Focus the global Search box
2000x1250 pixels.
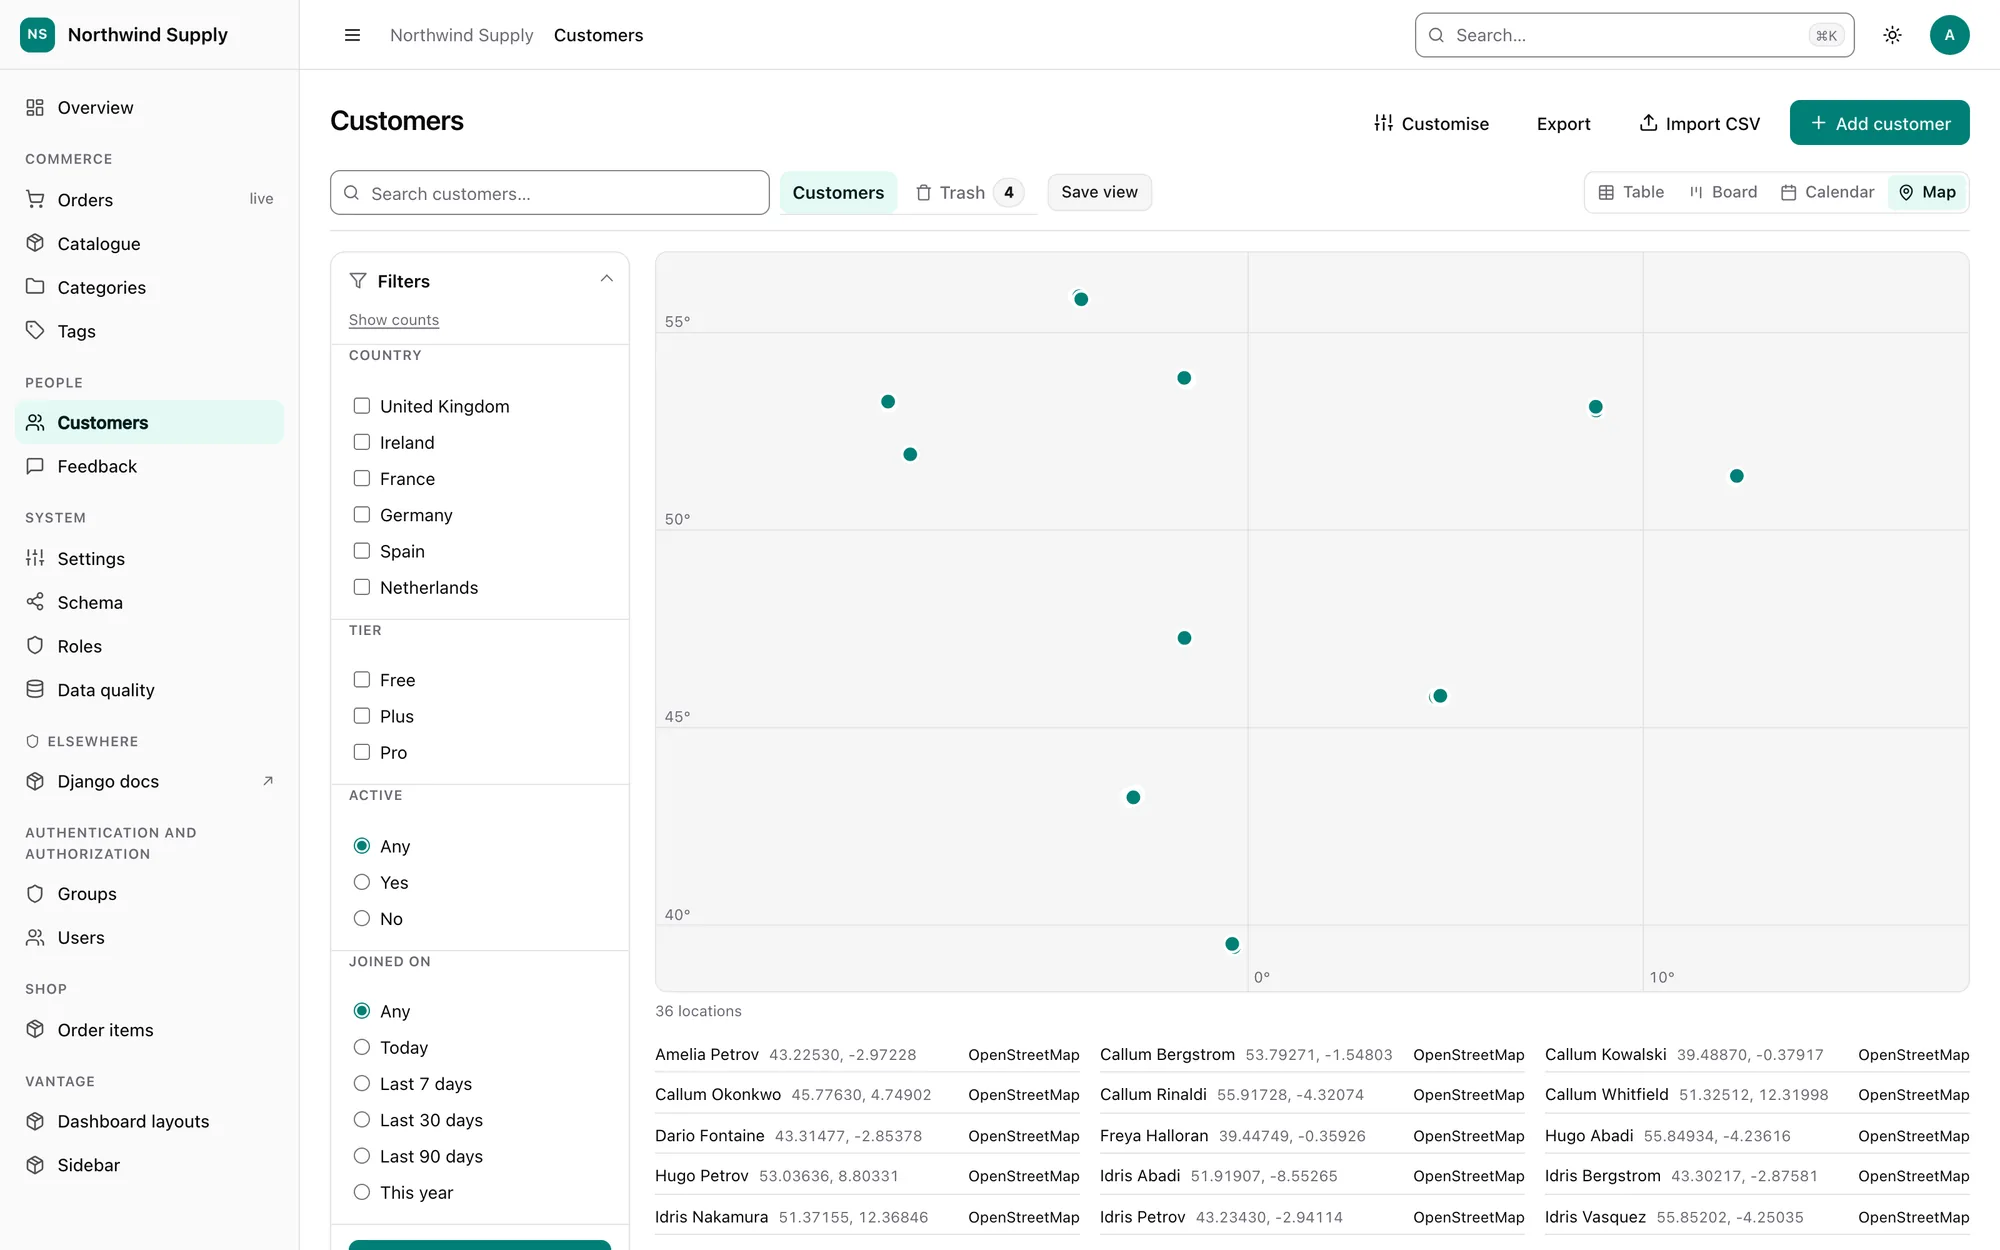click(1634, 35)
